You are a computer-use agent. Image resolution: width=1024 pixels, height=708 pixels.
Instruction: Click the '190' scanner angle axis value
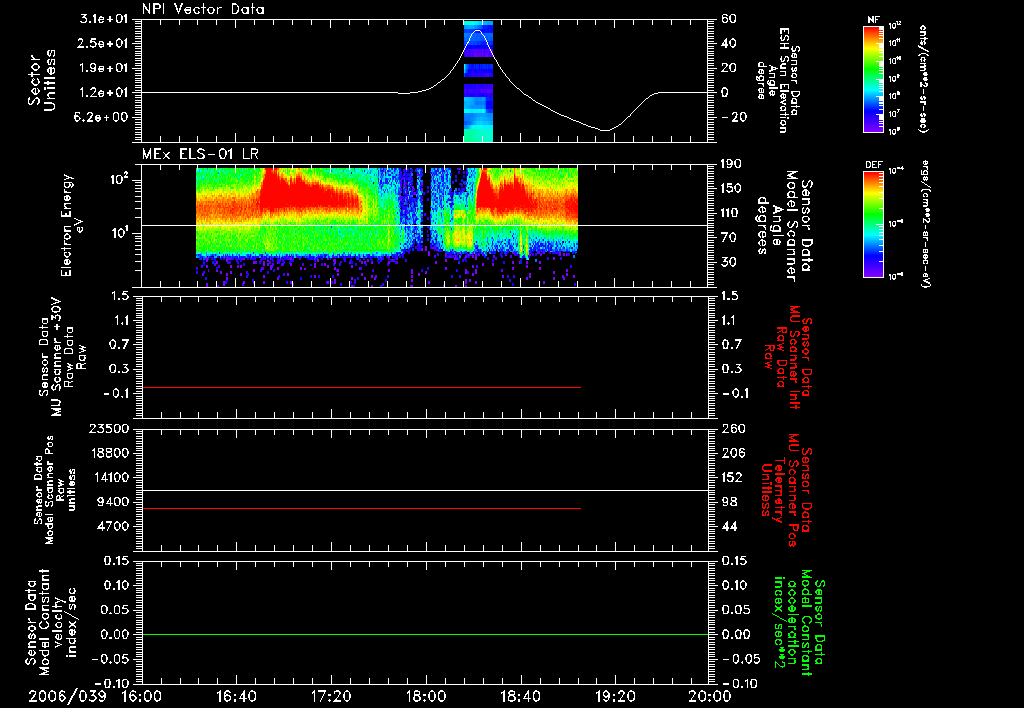coord(733,164)
